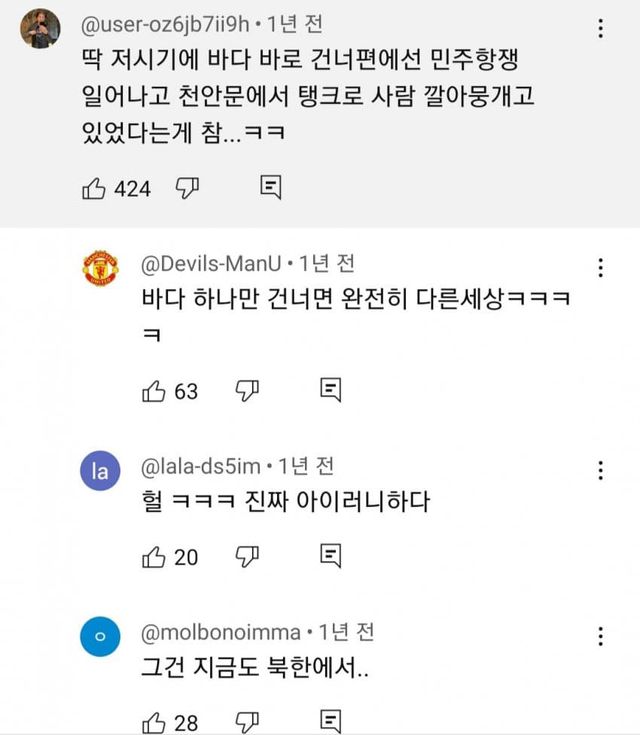Like the @molbonoimma reply
This screenshot has height=735, width=640.
point(154,722)
